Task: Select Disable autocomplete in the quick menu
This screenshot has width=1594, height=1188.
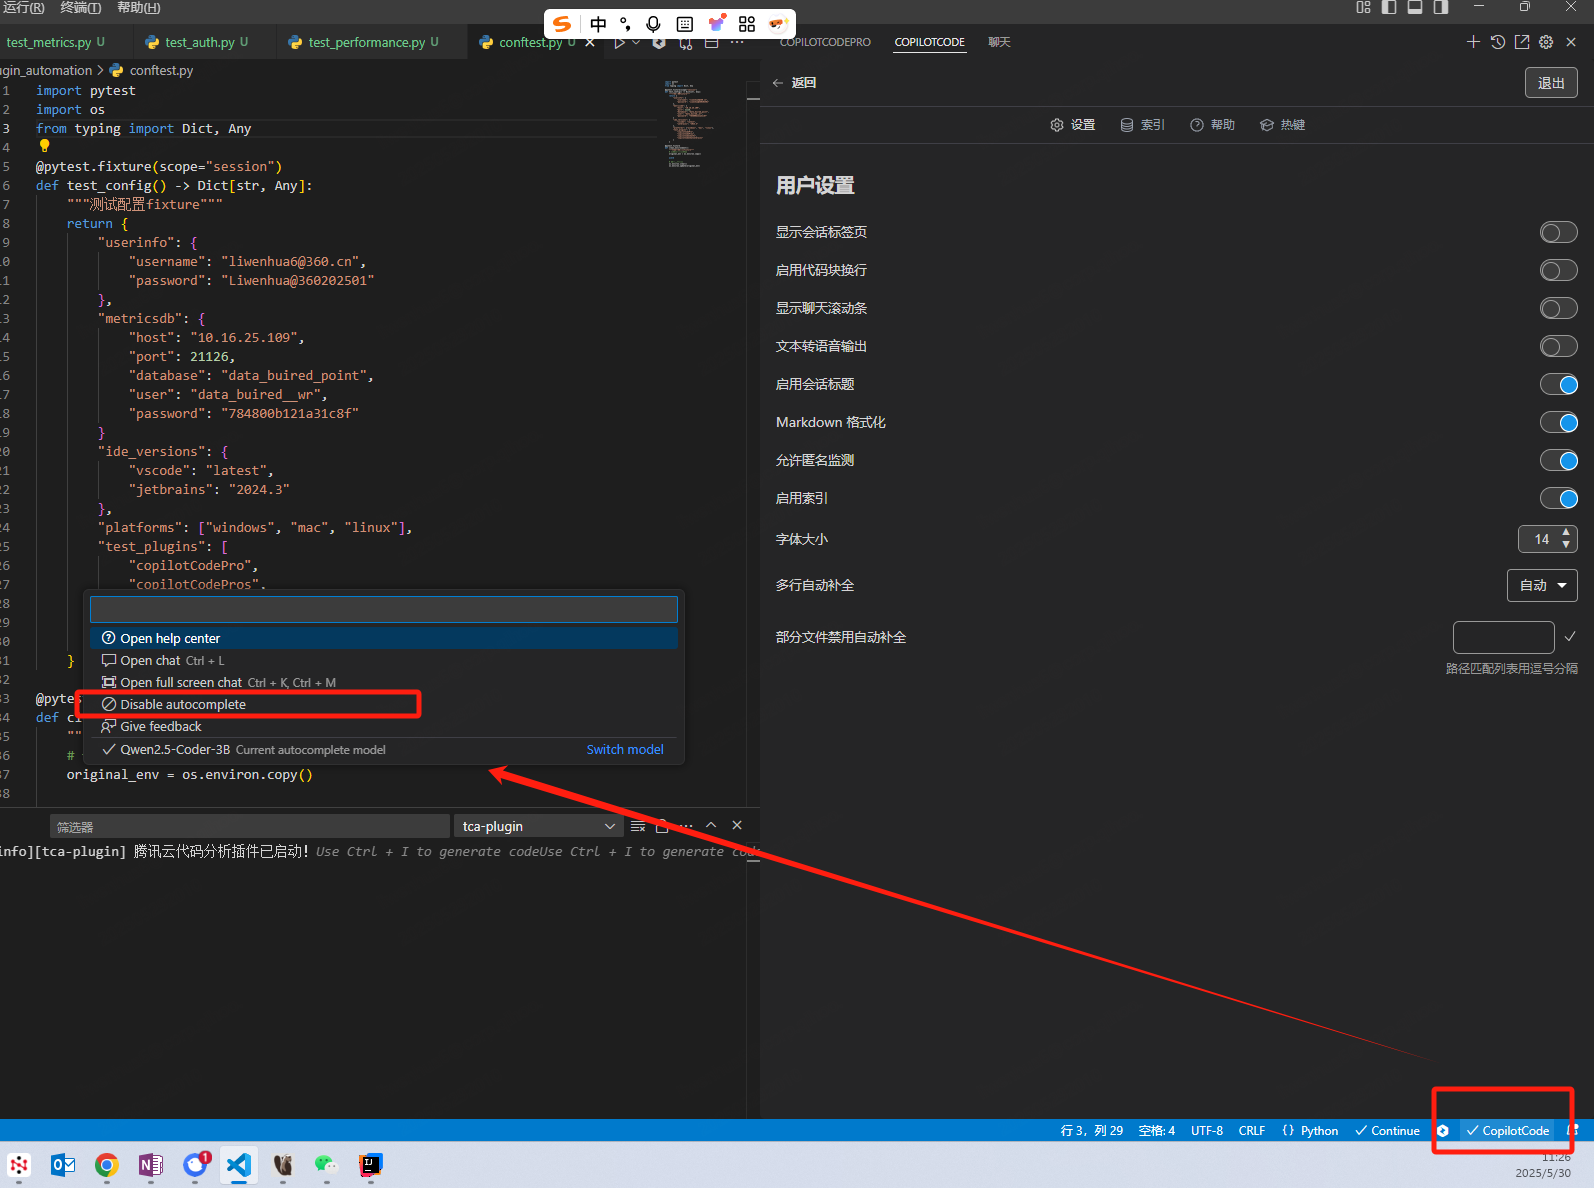Action: coord(183,705)
